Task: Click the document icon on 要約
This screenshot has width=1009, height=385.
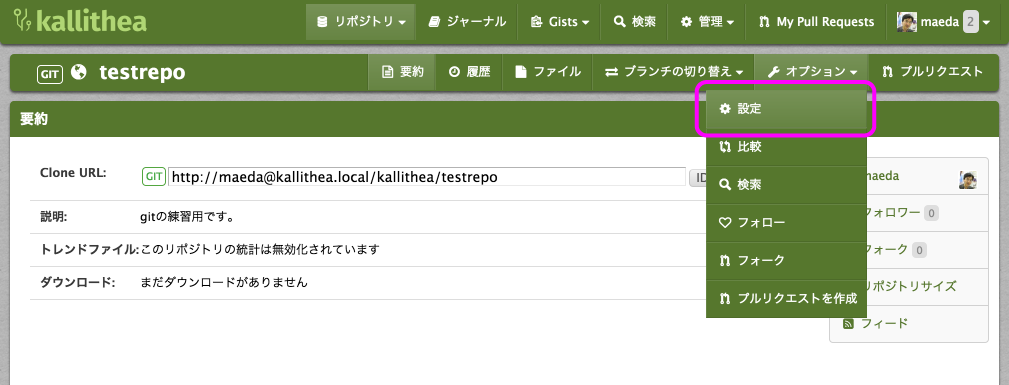Action: (x=387, y=72)
